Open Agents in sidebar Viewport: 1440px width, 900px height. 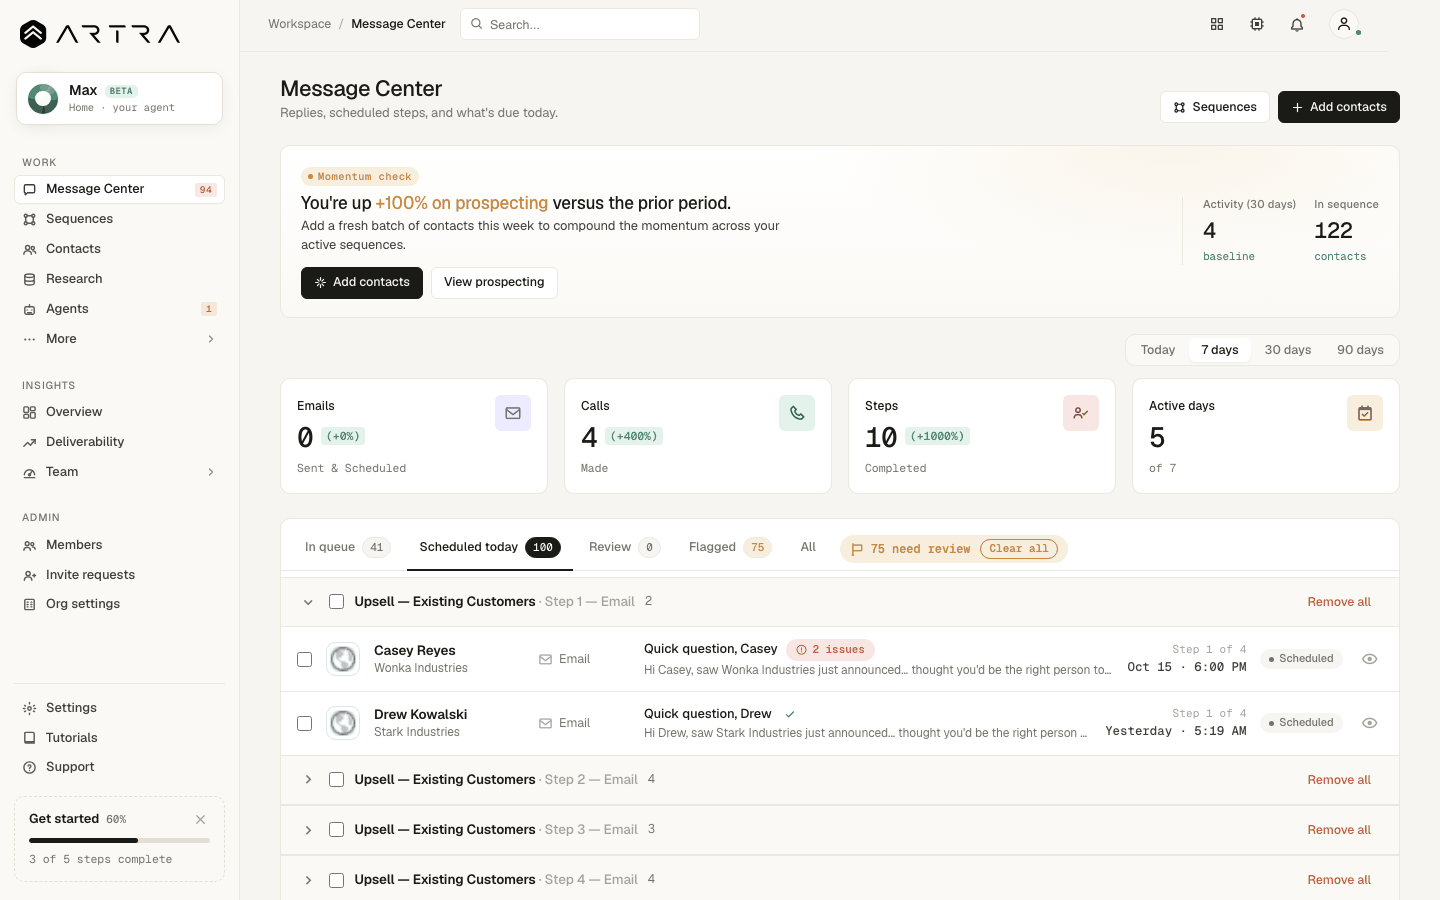click(x=119, y=309)
